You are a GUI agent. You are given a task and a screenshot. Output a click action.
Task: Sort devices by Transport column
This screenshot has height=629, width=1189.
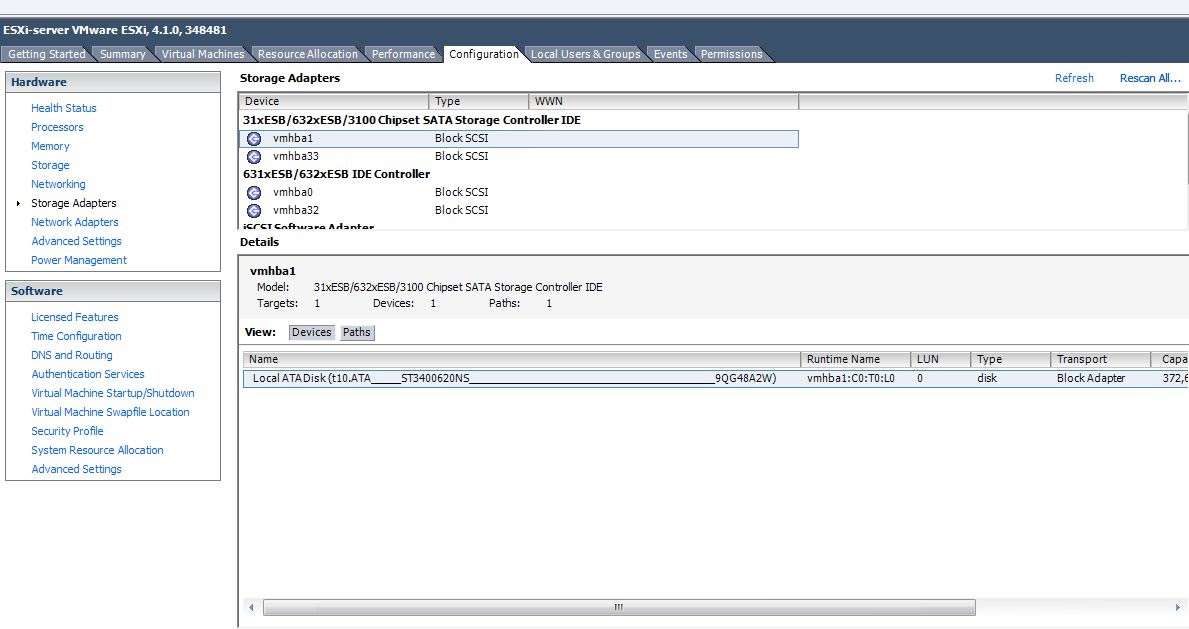point(1100,360)
